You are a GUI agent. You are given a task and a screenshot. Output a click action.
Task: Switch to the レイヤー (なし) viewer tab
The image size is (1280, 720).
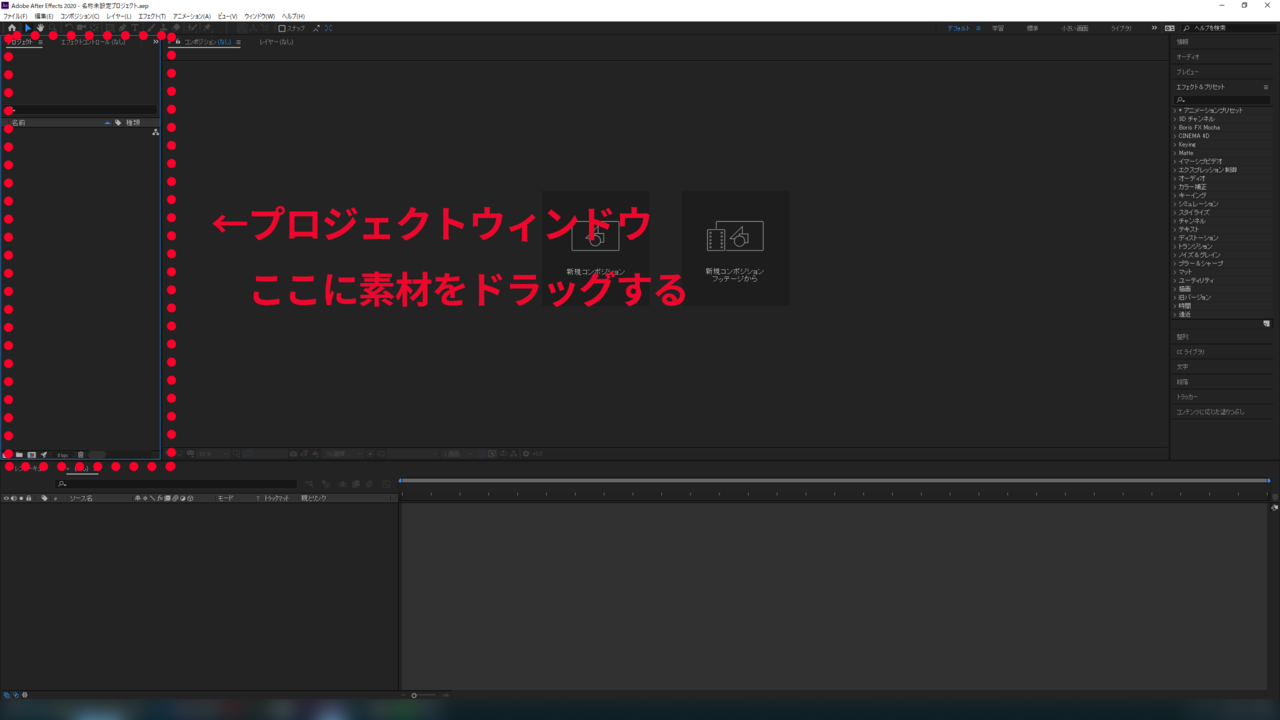pyautogui.click(x=276, y=42)
